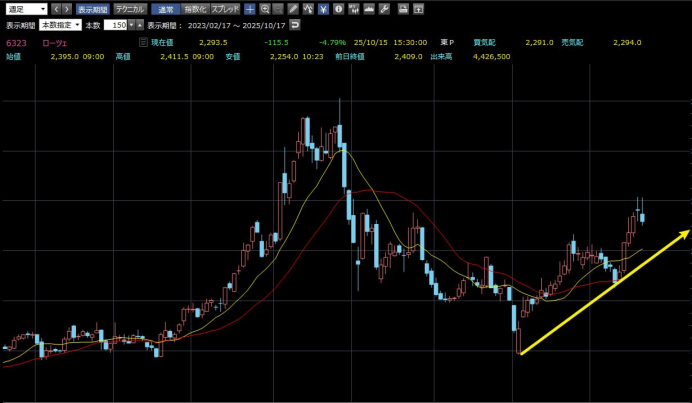Open the 週足 timeframe dropdown

[24, 8]
